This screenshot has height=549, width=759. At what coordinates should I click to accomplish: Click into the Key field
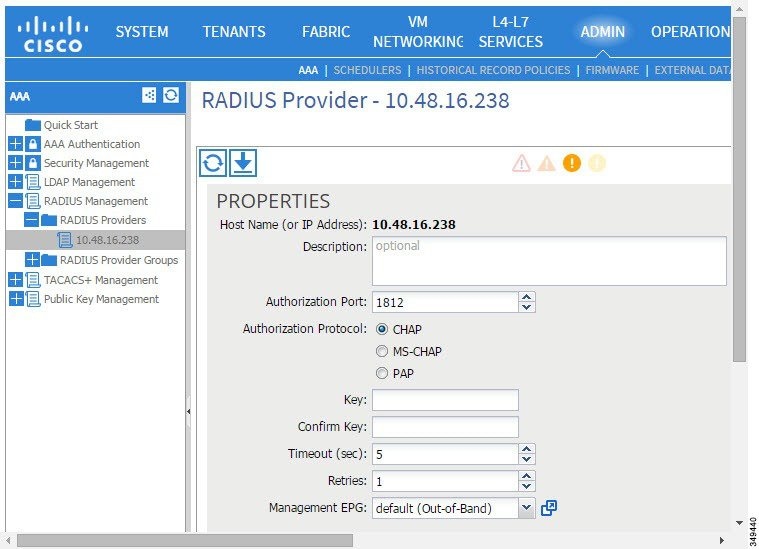pyautogui.click(x=445, y=400)
